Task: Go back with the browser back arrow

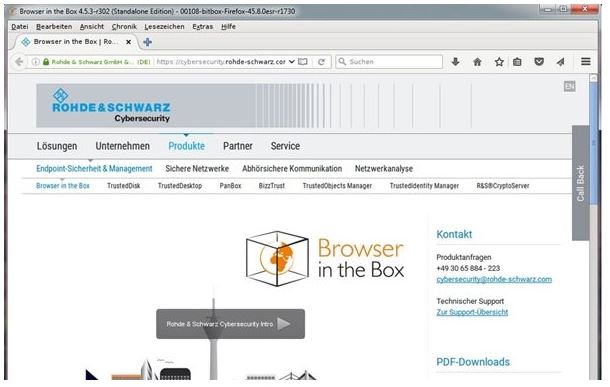Action: coord(19,62)
